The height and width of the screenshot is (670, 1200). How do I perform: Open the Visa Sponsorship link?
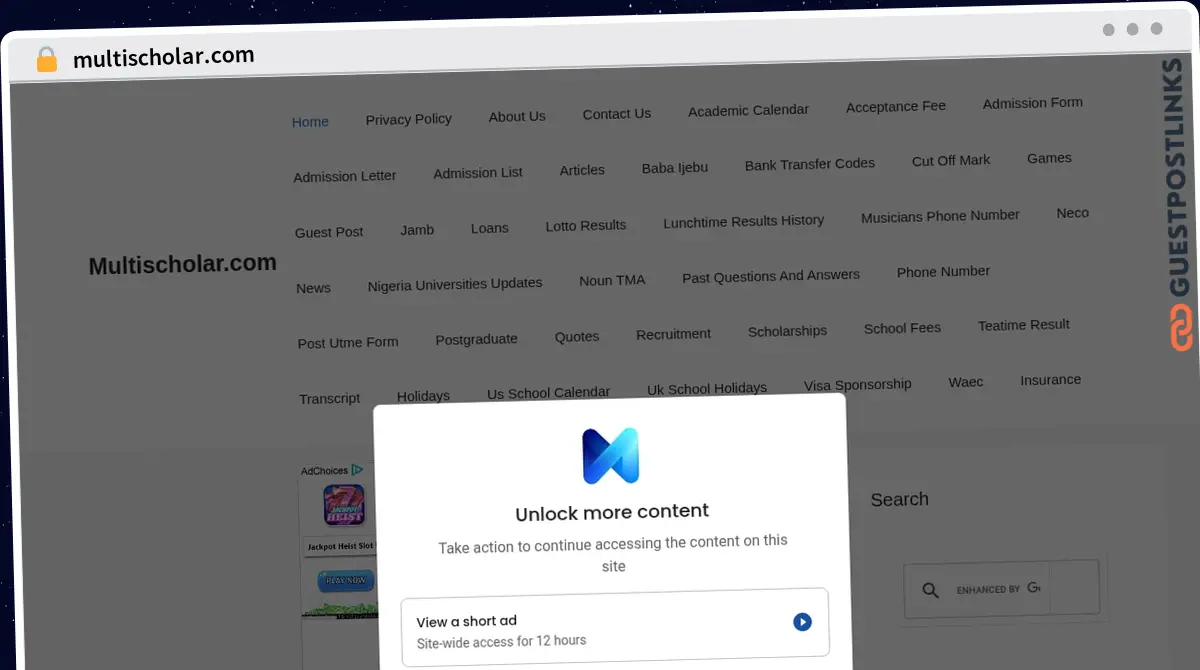(857, 385)
